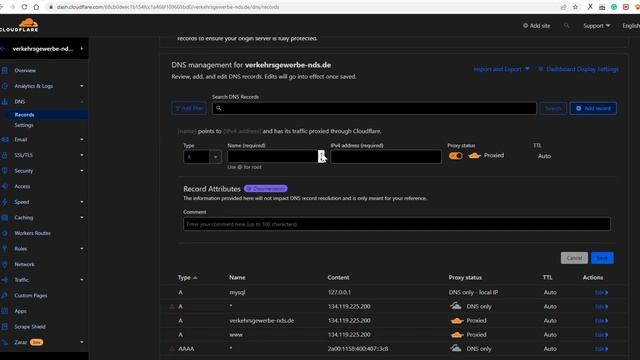The width and height of the screenshot is (640, 360).
Task: Select Records under DNS
Action: [24, 115]
